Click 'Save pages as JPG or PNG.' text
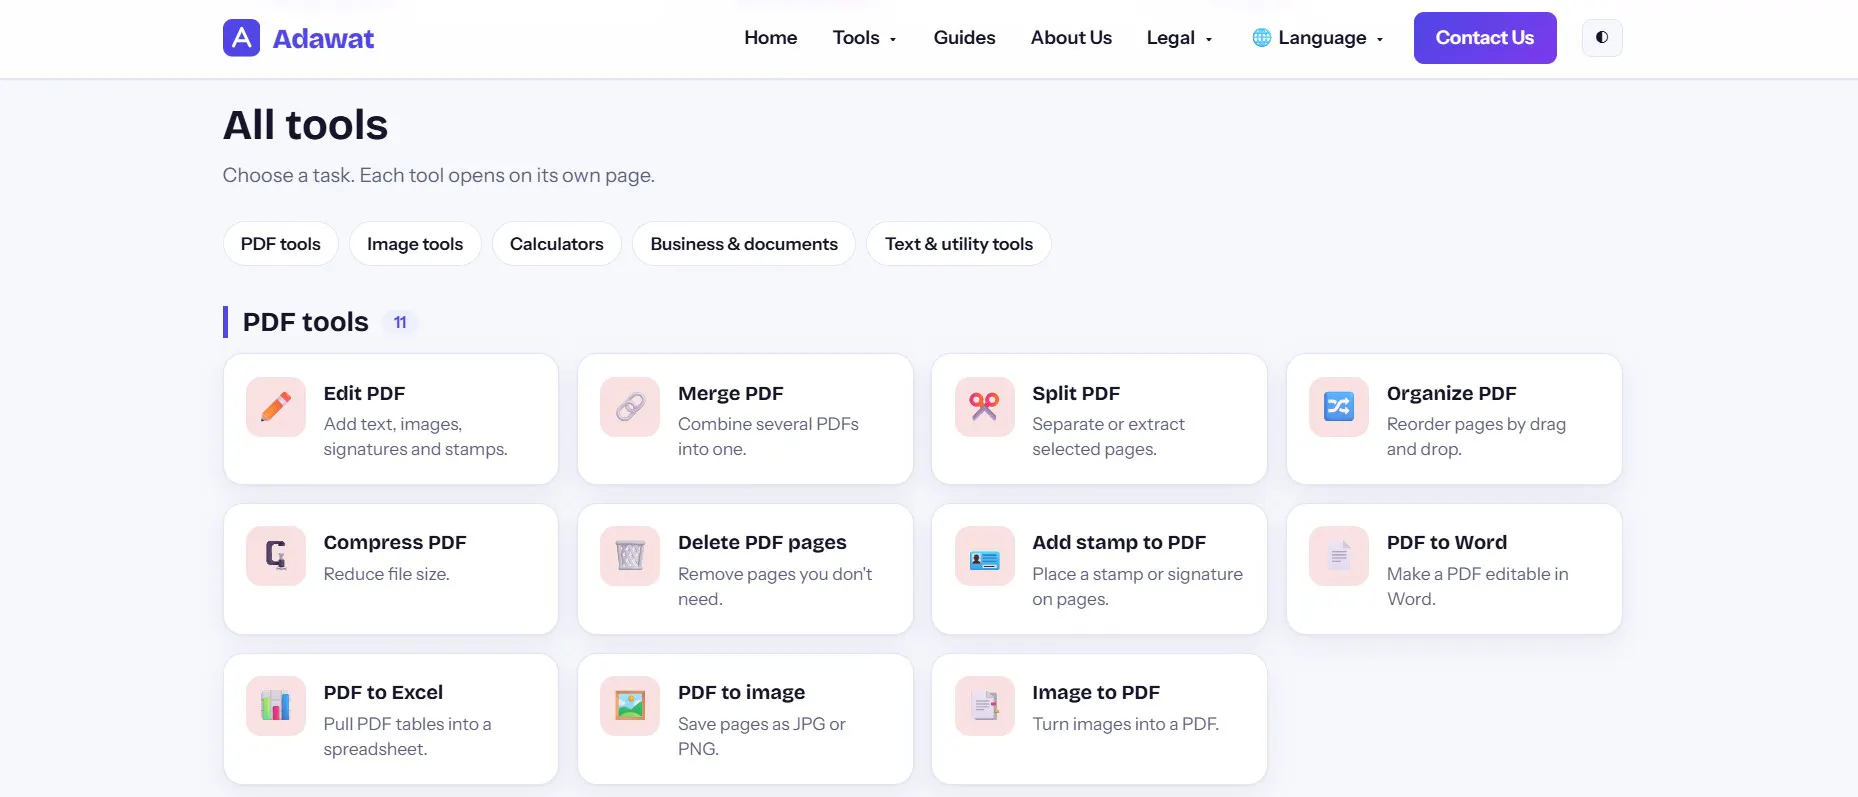 pos(761,736)
